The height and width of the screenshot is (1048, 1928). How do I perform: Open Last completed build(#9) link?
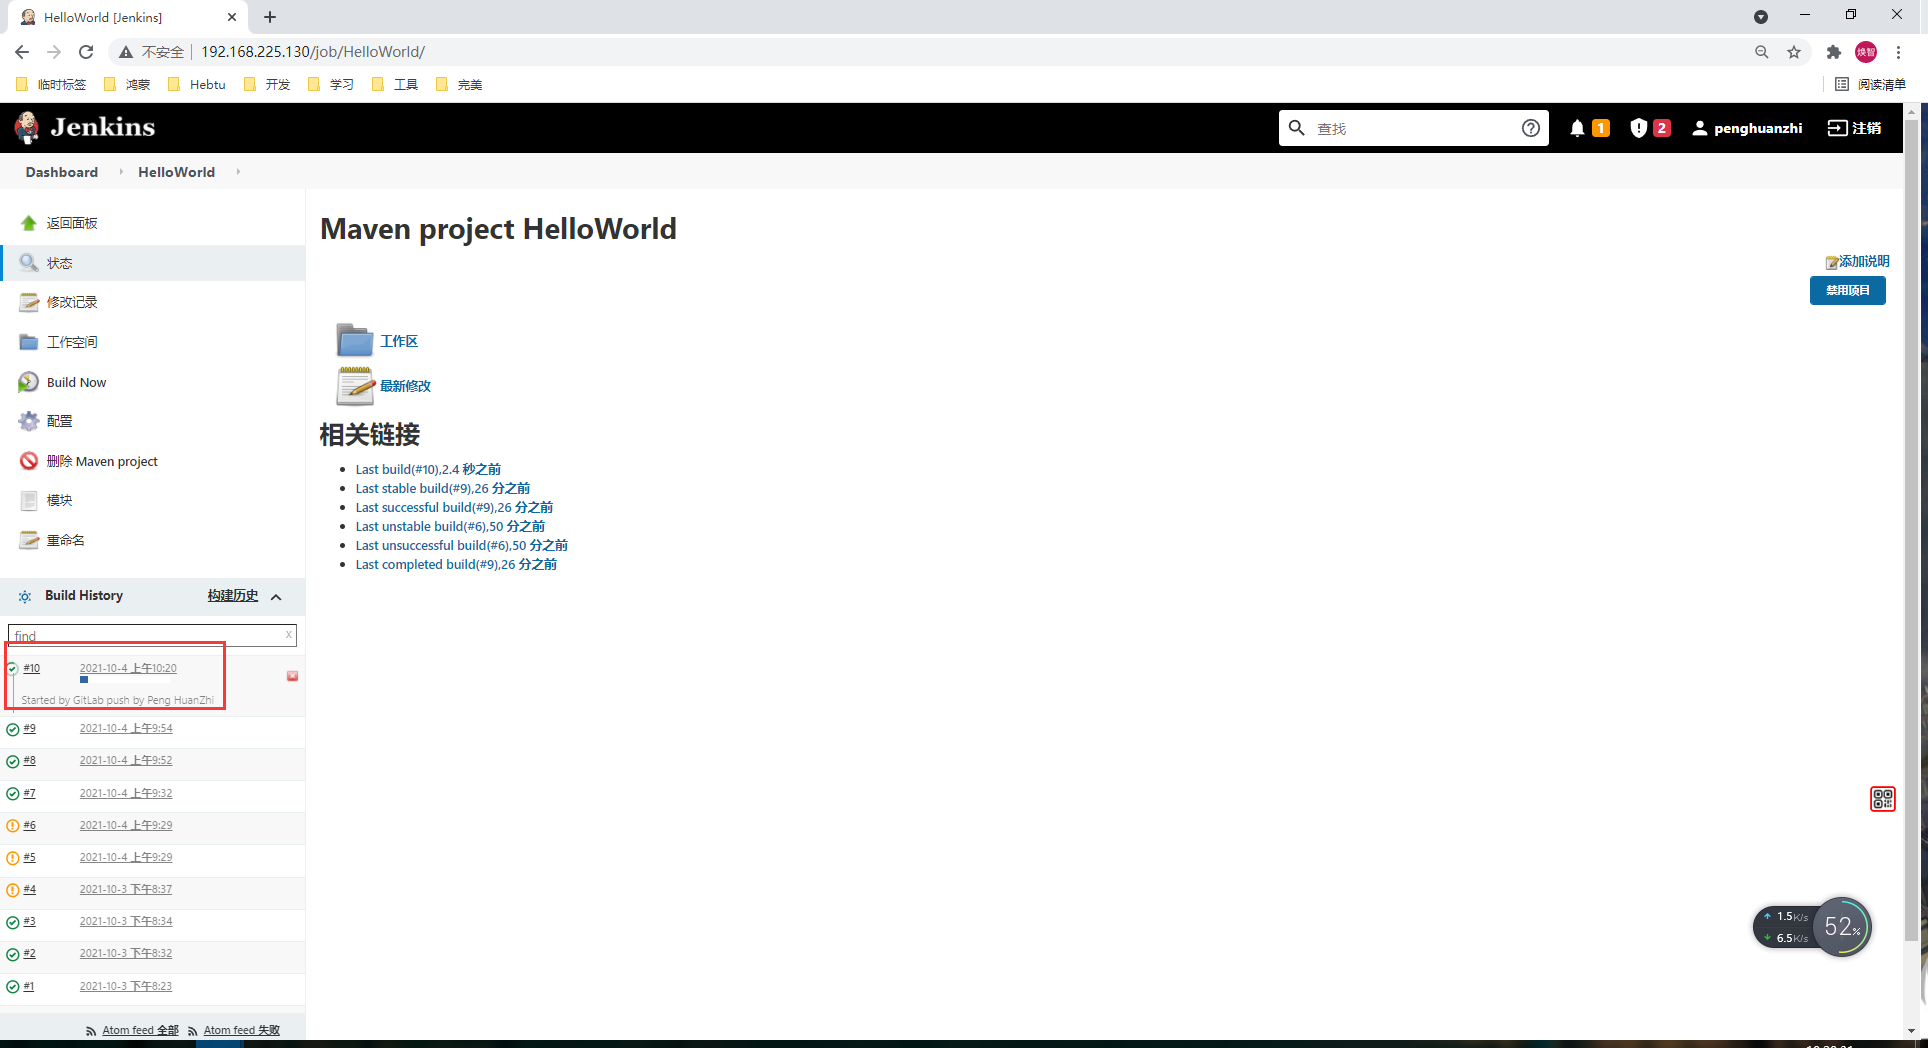[456, 564]
